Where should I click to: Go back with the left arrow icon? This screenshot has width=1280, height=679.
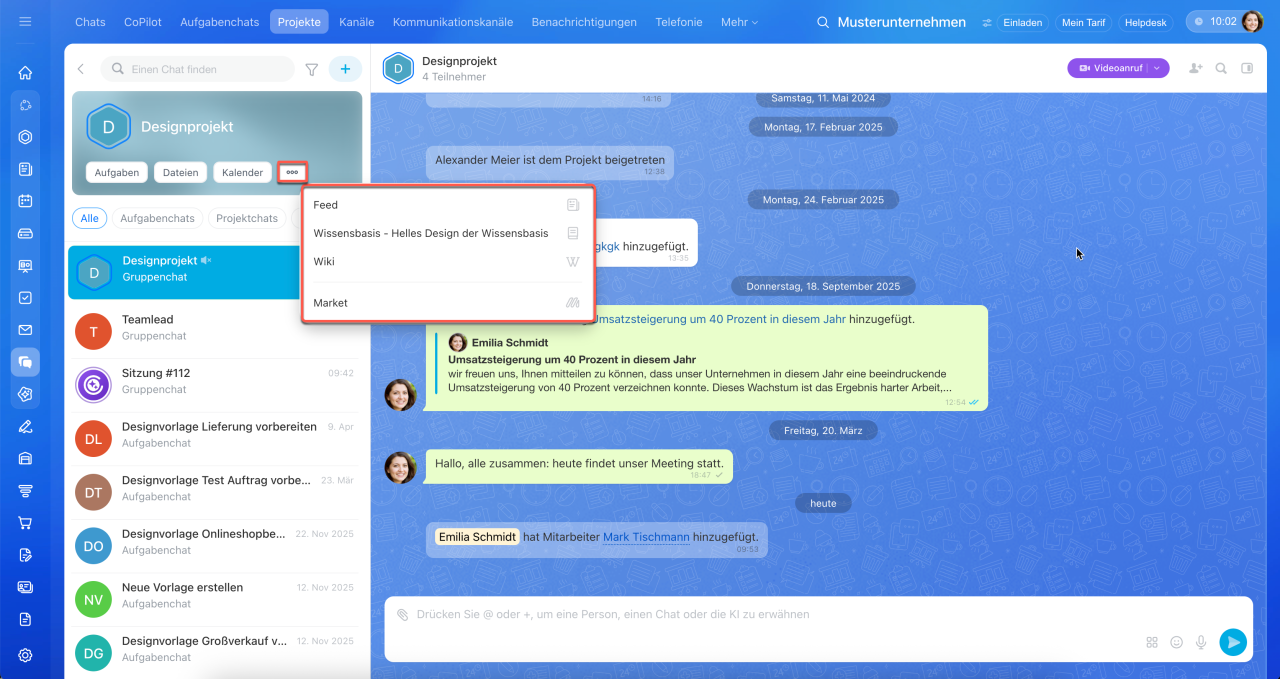click(x=81, y=69)
